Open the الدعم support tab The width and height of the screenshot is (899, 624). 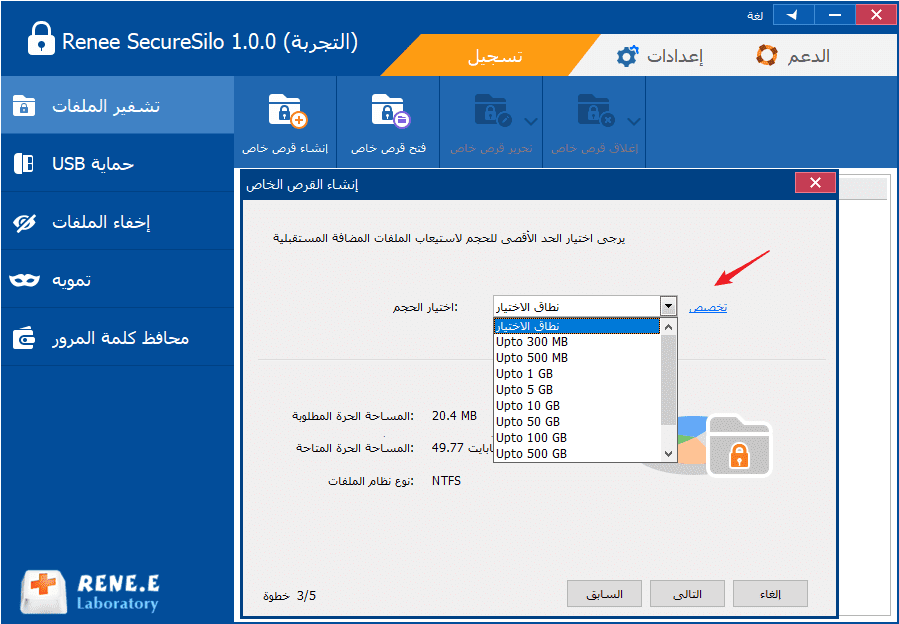792,56
